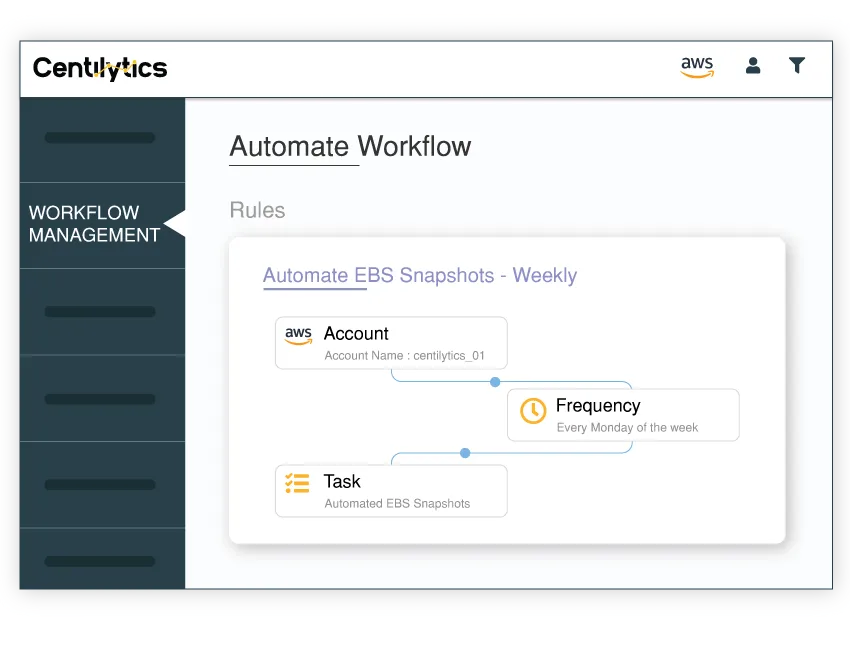Click the Centilytics logo
The width and height of the screenshot is (850, 652).
click(100, 68)
